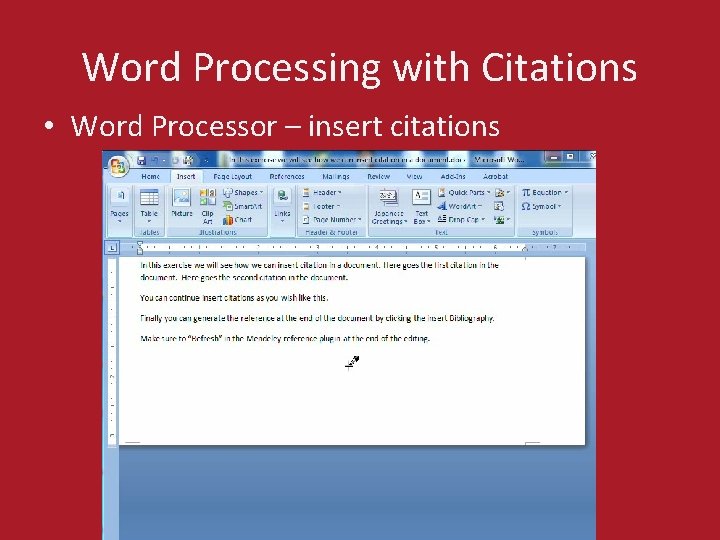This screenshot has width=720, height=540.
Task: Click the first line 'In this exercise we will see'
Action: coord(319,265)
